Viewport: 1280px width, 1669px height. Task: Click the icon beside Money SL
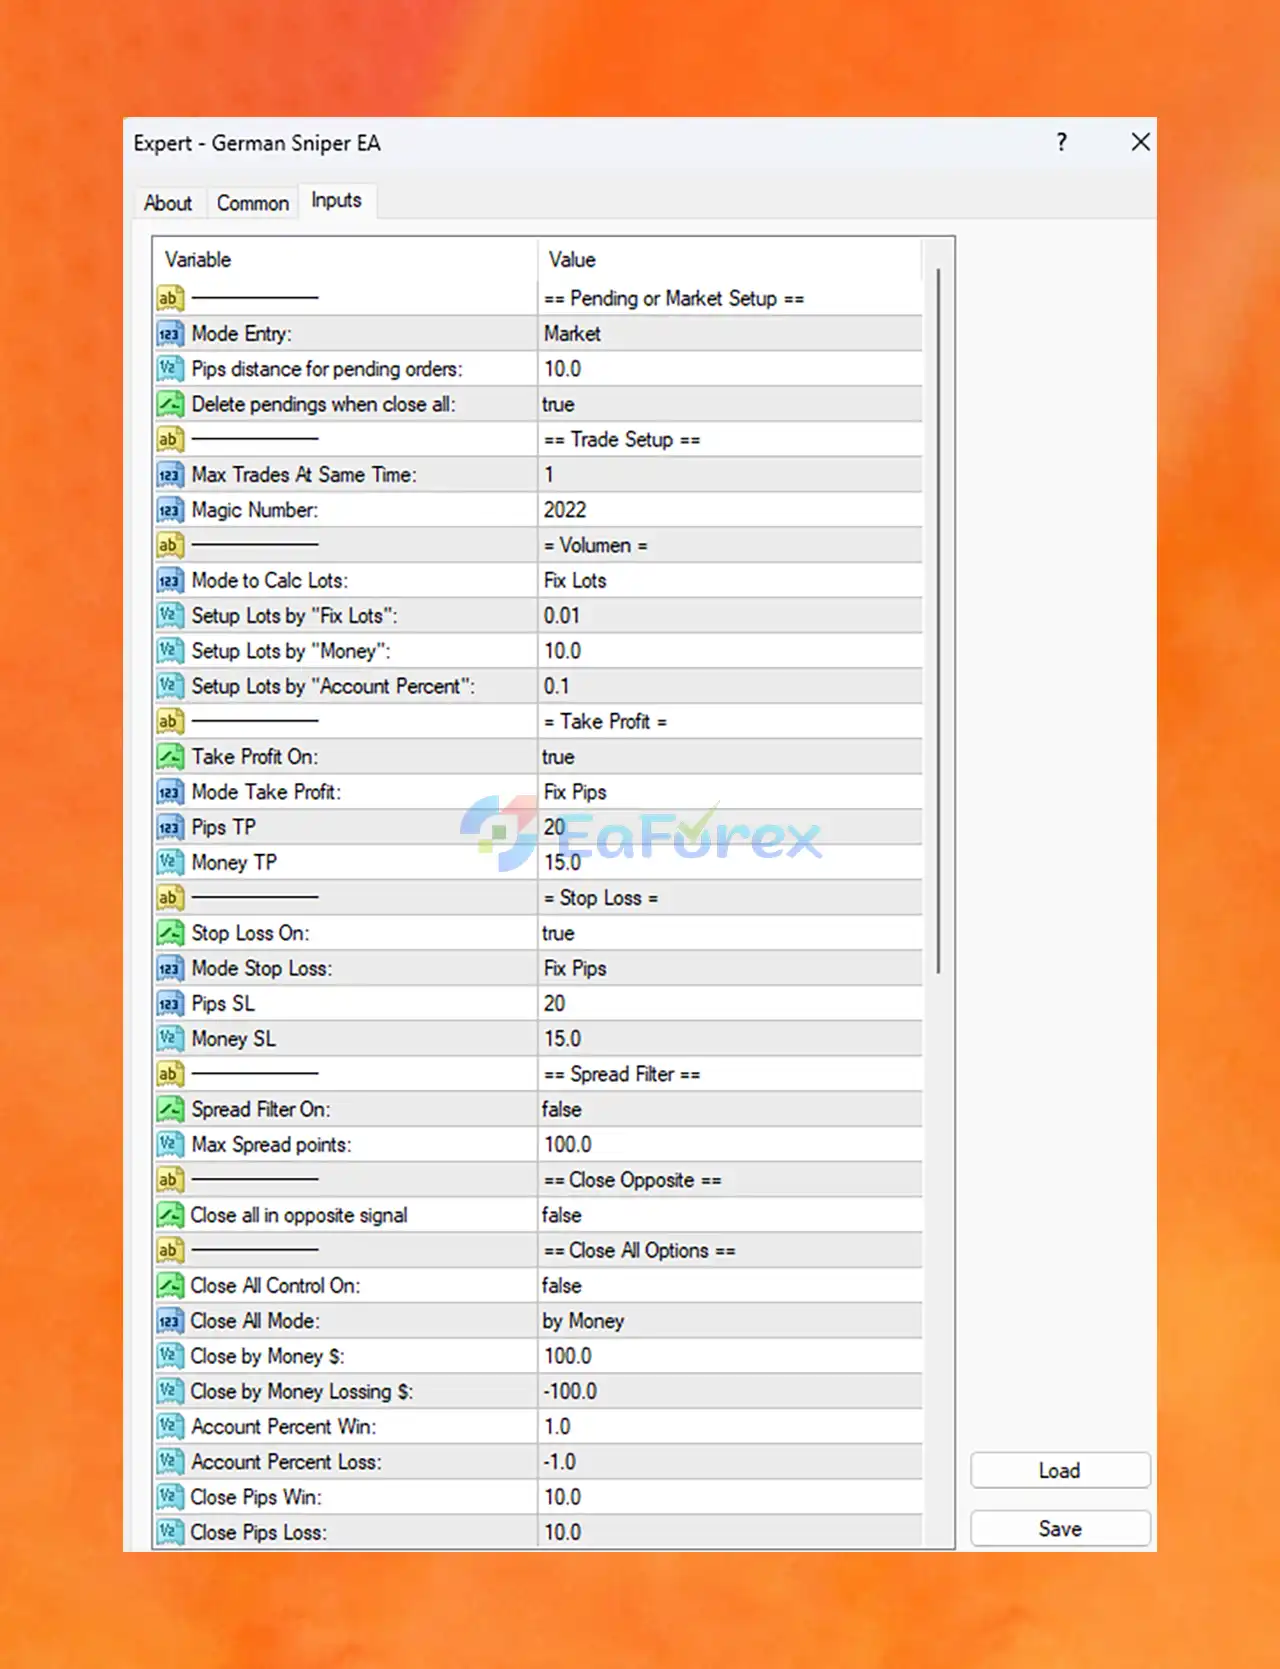coord(170,1039)
